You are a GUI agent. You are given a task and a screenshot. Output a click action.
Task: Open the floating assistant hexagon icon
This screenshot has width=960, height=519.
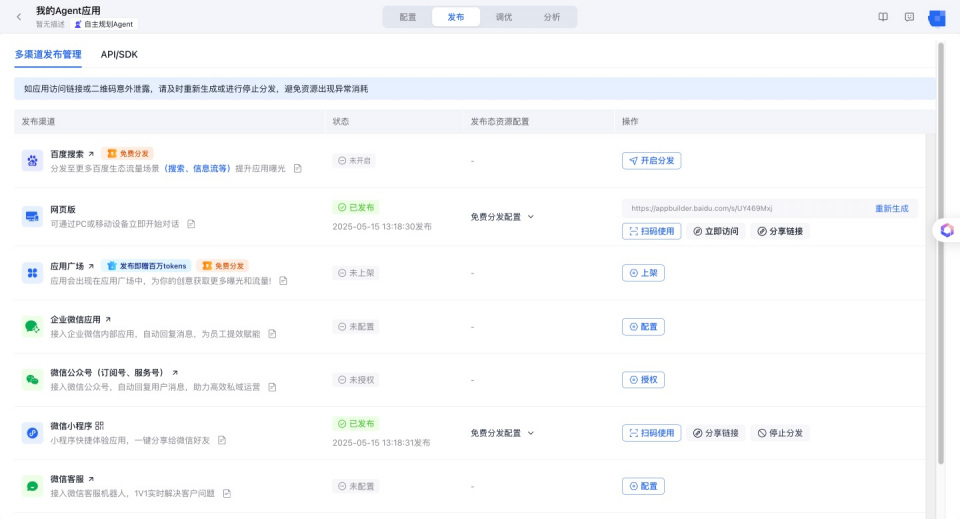point(947,230)
